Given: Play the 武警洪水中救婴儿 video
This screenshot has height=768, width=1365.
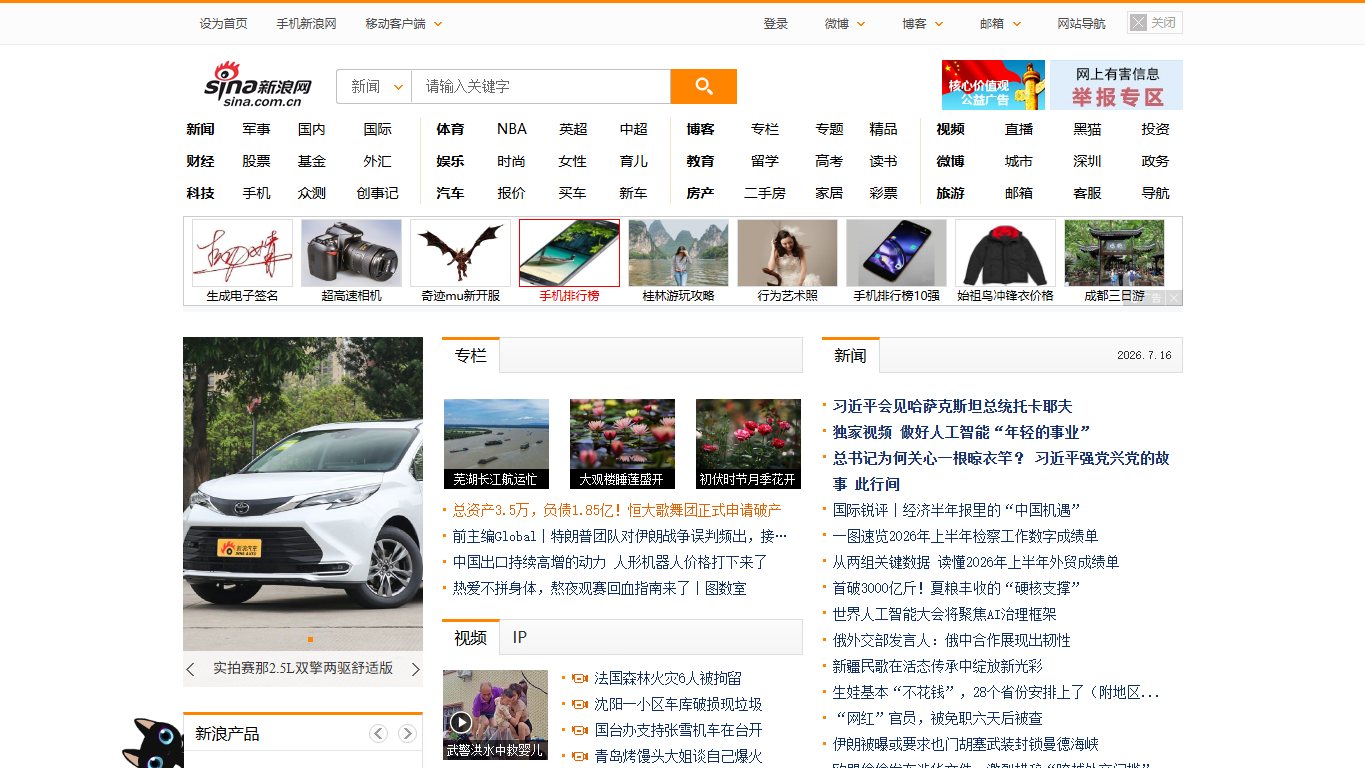Looking at the screenshot, I should click(495, 715).
